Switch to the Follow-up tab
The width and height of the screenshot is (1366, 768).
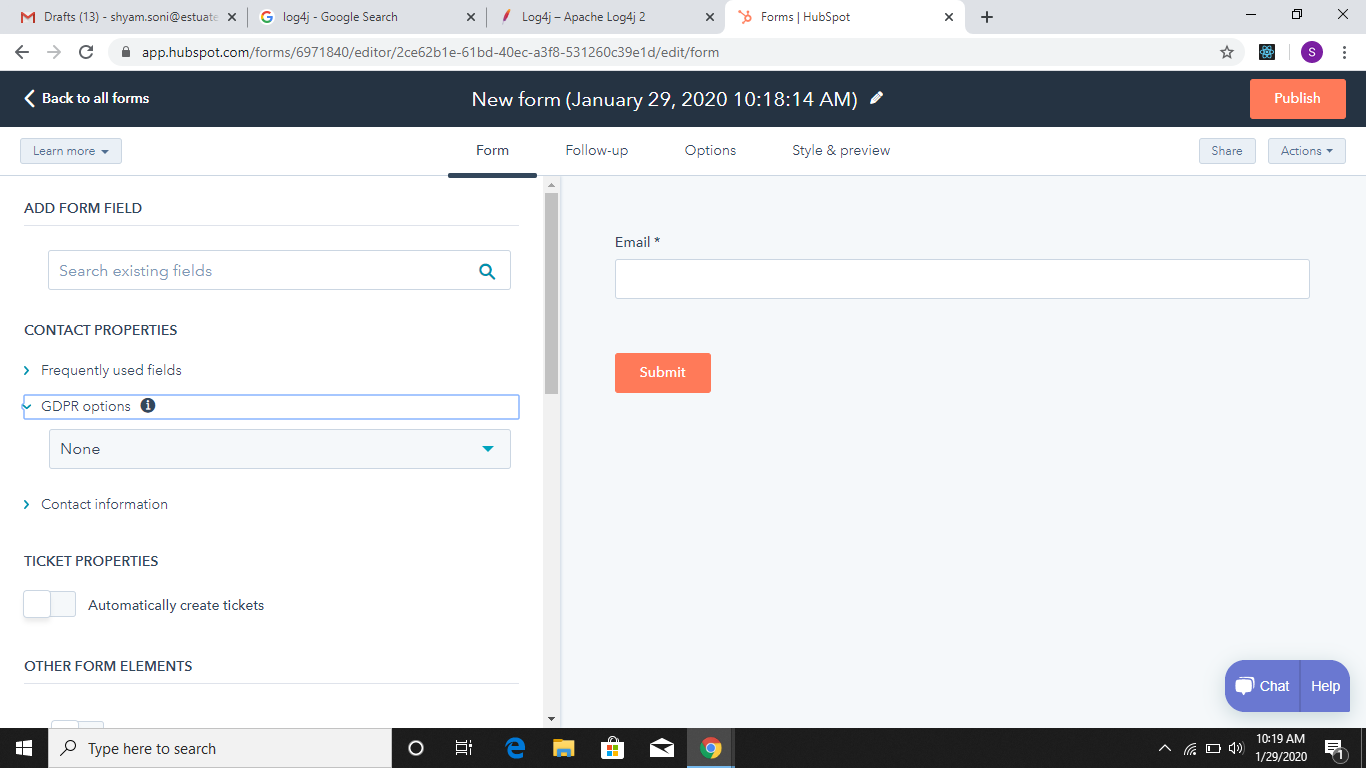596,150
